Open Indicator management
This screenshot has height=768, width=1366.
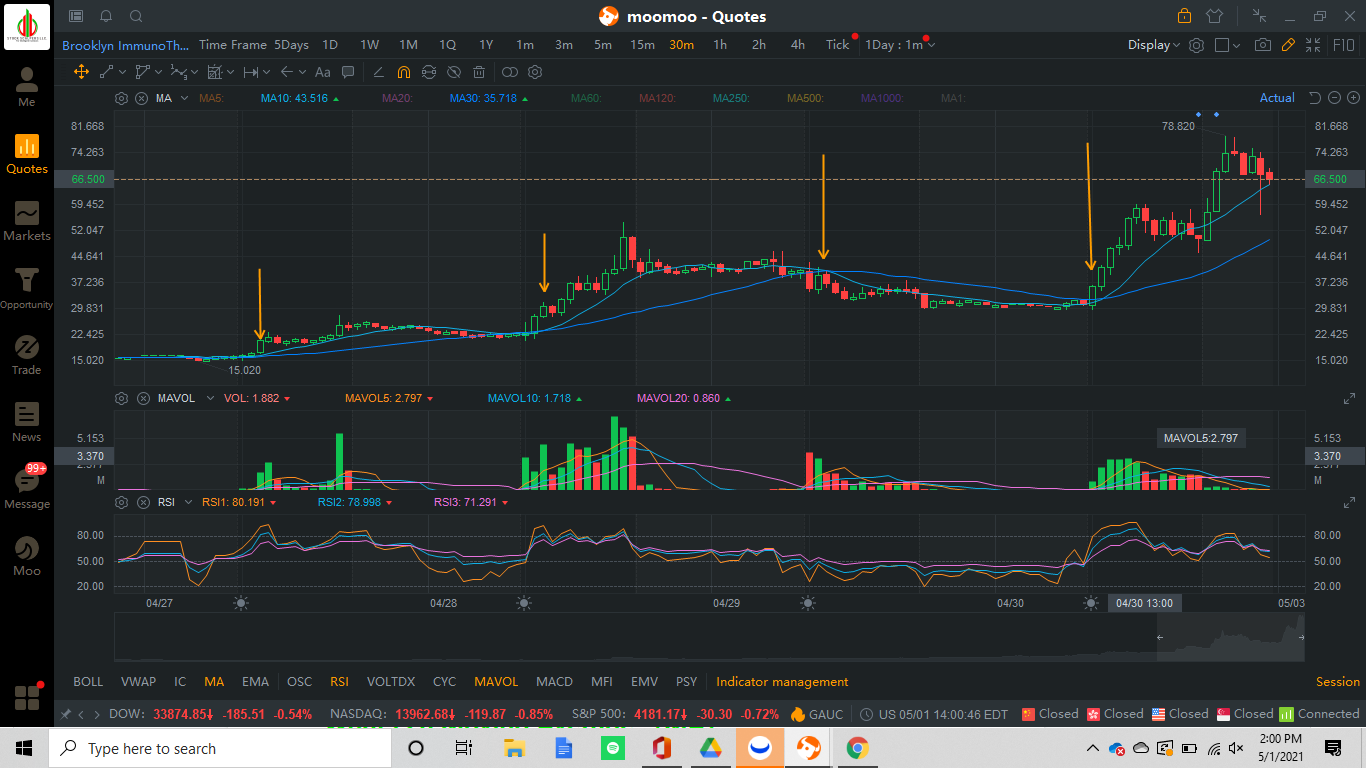(x=782, y=682)
